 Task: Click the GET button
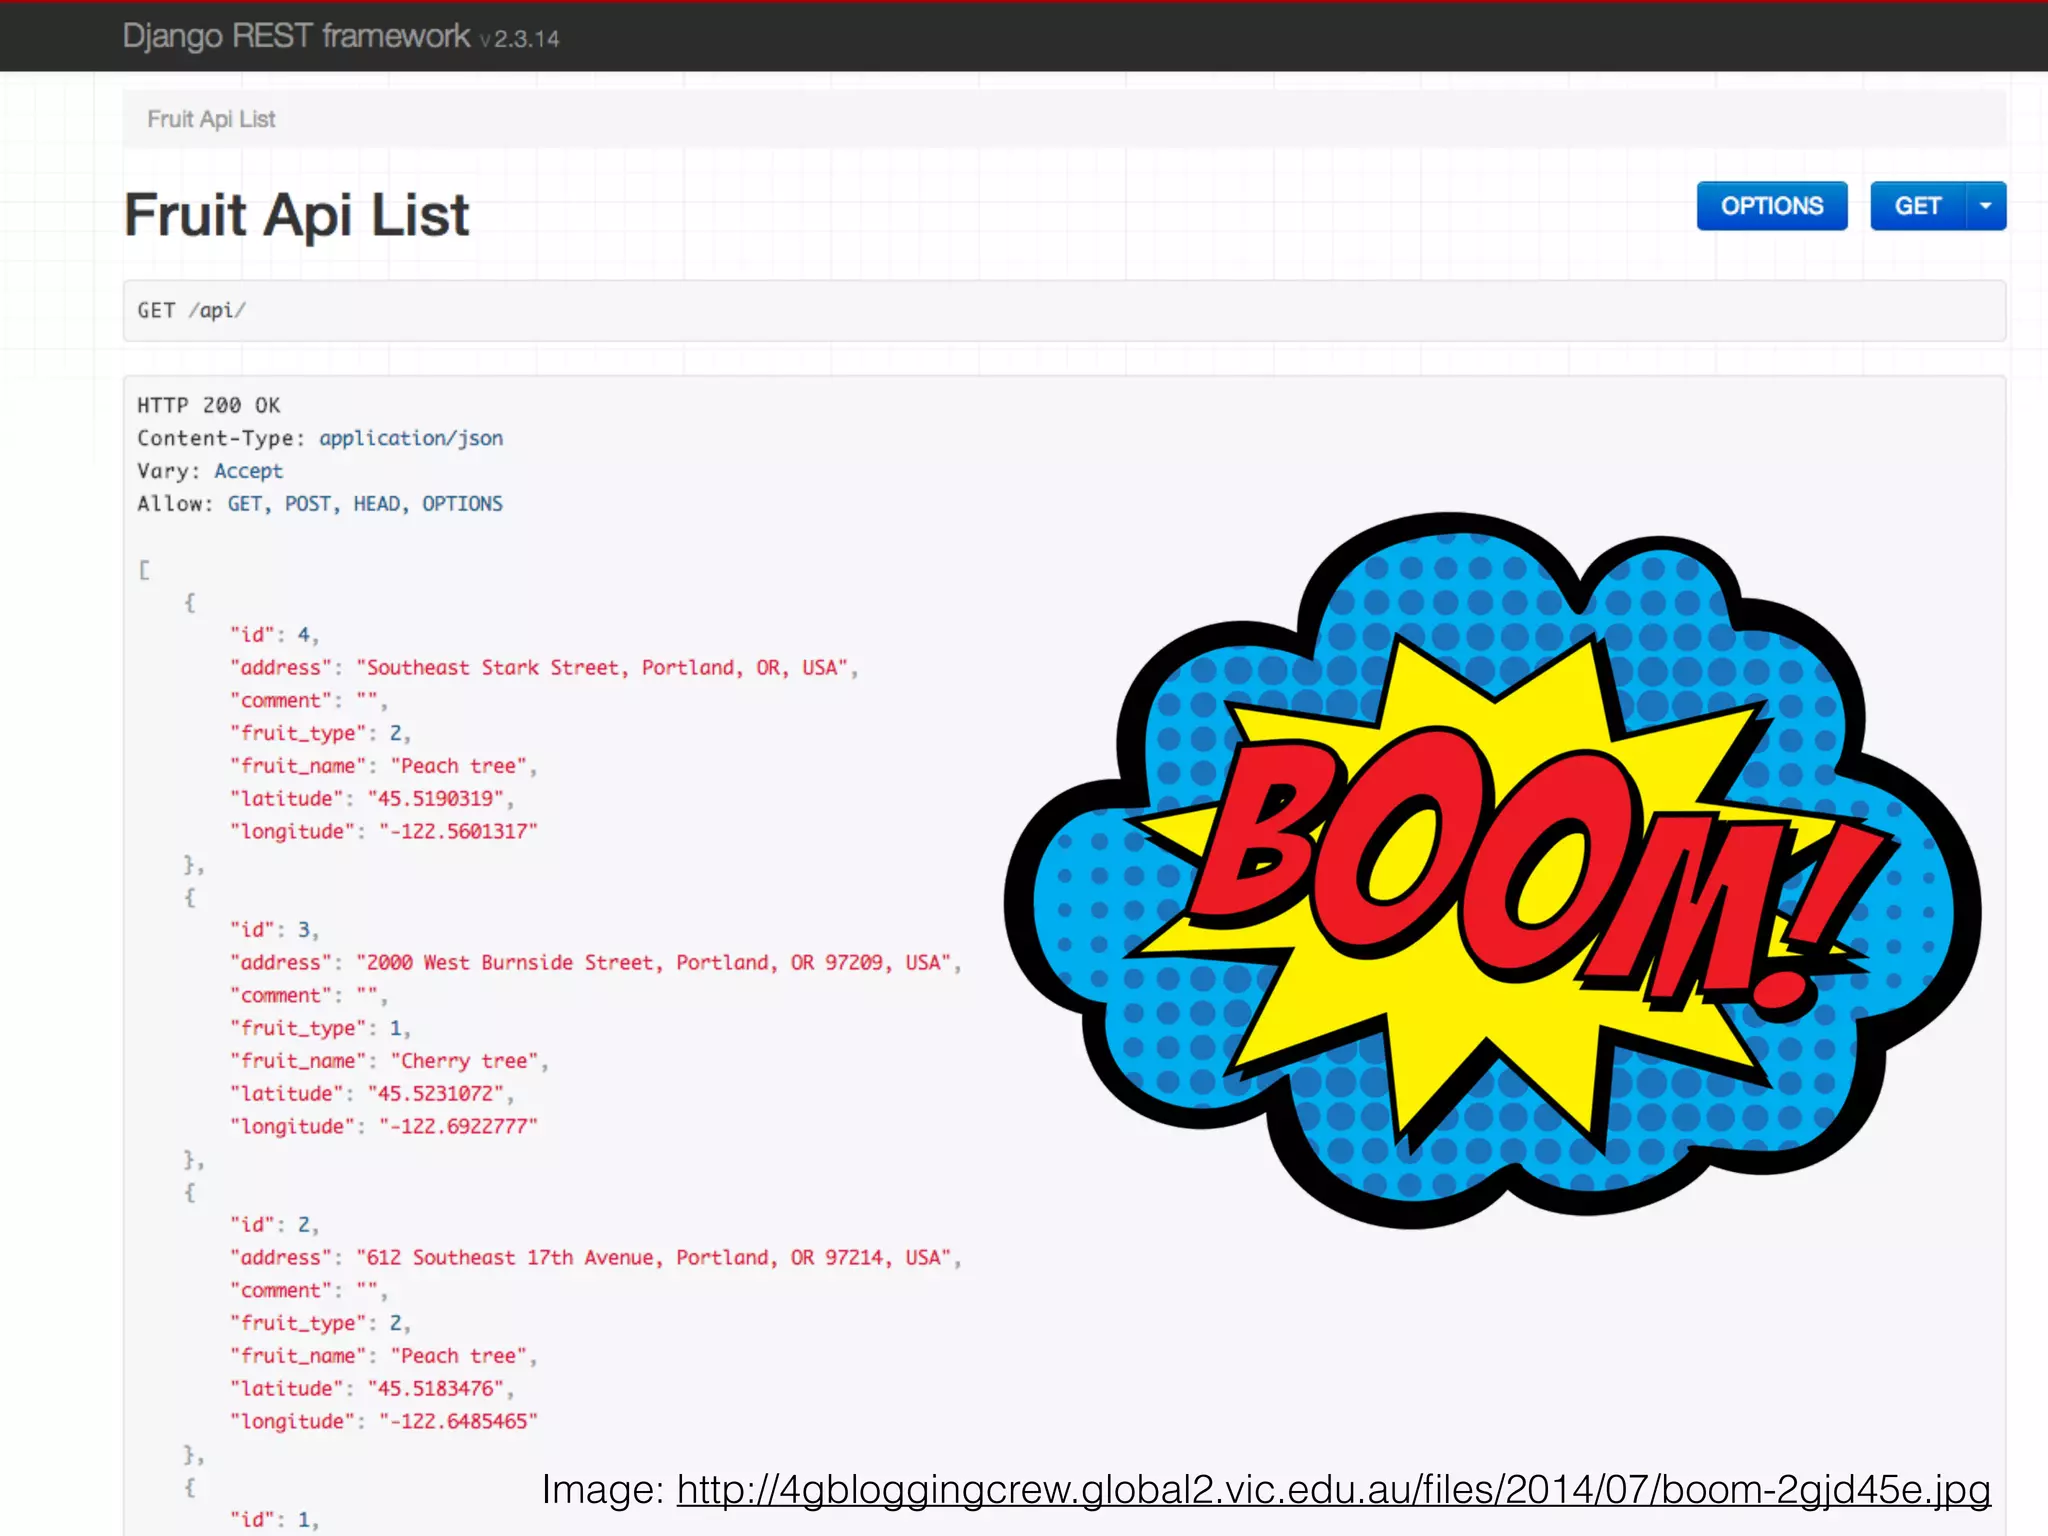tap(1917, 206)
